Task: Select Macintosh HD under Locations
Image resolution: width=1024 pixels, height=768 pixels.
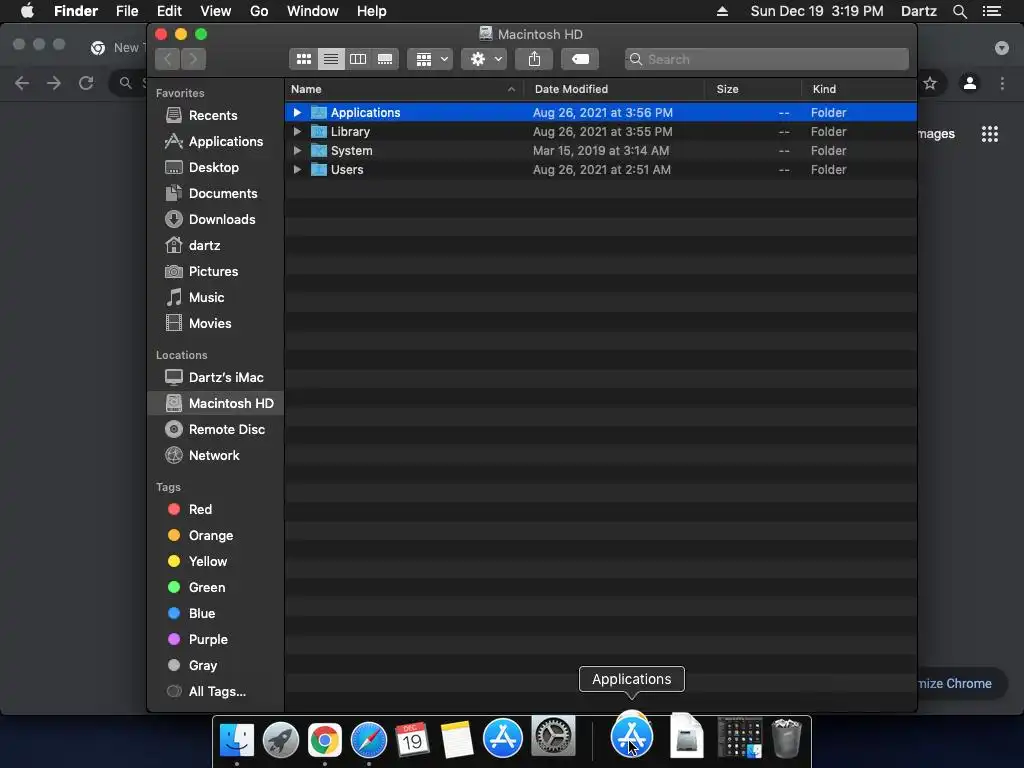Action: (216, 404)
